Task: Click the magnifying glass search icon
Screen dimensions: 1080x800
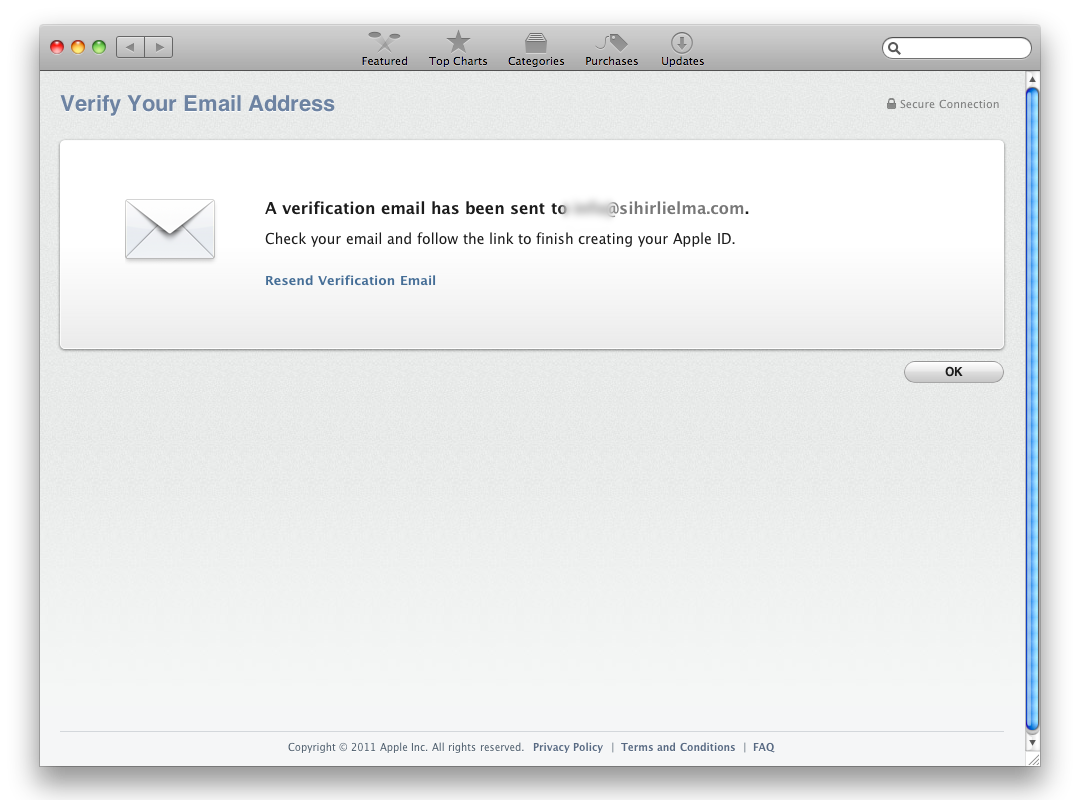Action: tap(894, 48)
